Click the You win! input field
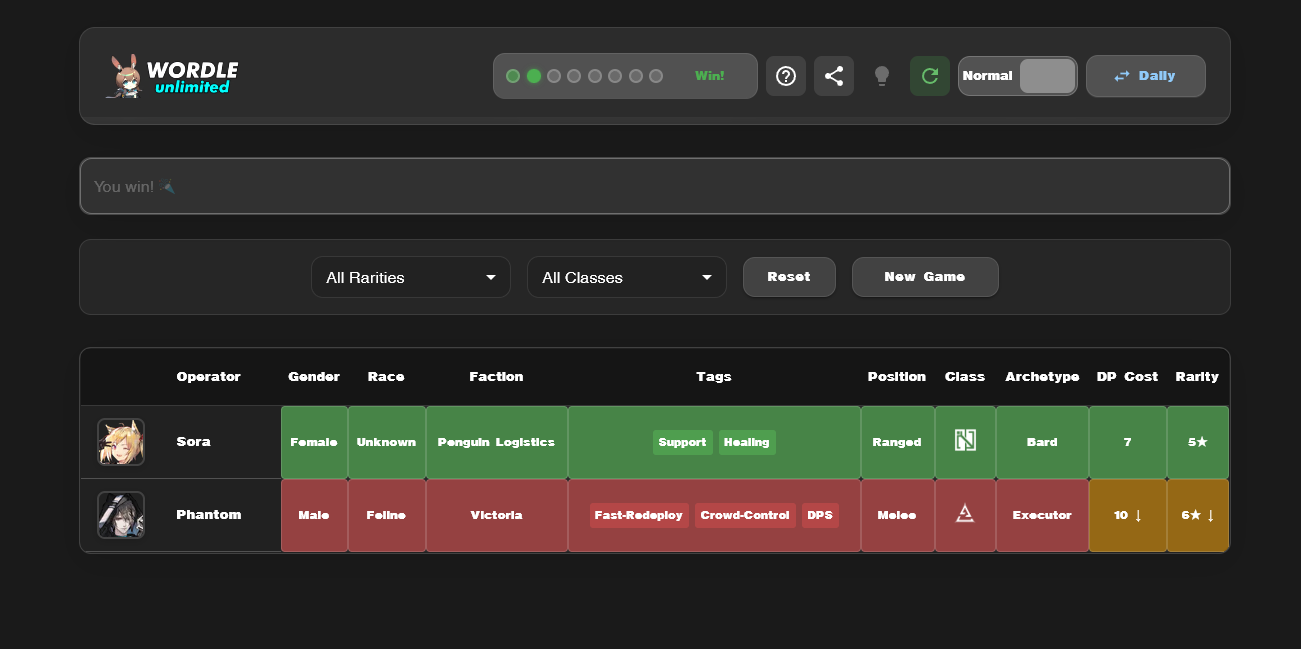Viewport: 1301px width, 649px height. [655, 186]
